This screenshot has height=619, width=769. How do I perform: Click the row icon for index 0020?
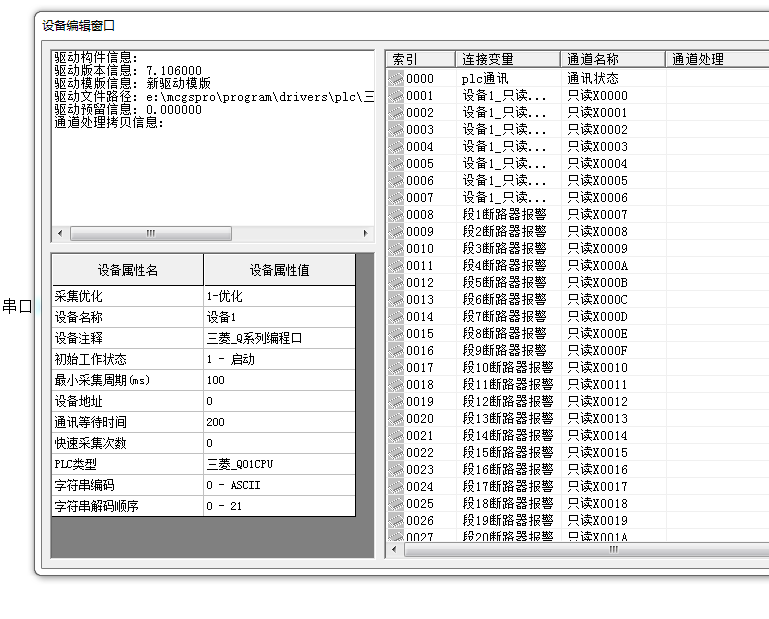396,418
